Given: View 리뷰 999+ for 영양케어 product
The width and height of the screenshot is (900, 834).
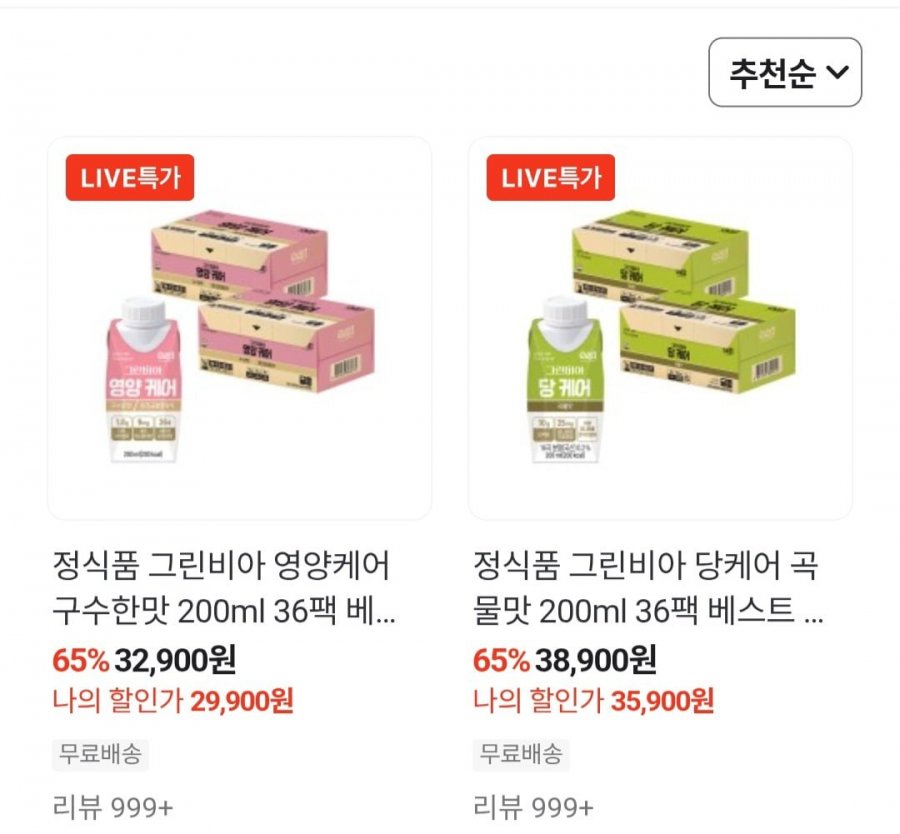Looking at the screenshot, I should pos(112,808).
